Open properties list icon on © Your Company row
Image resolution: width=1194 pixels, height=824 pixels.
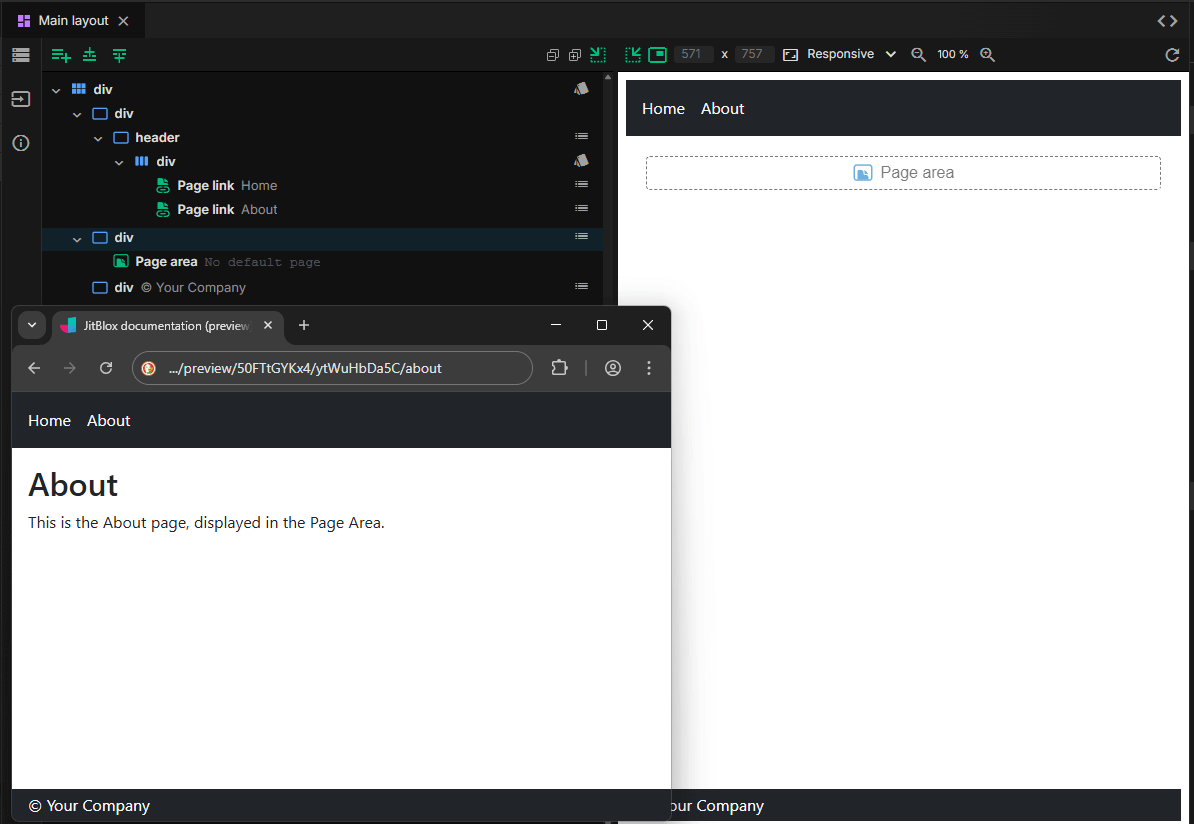click(581, 286)
